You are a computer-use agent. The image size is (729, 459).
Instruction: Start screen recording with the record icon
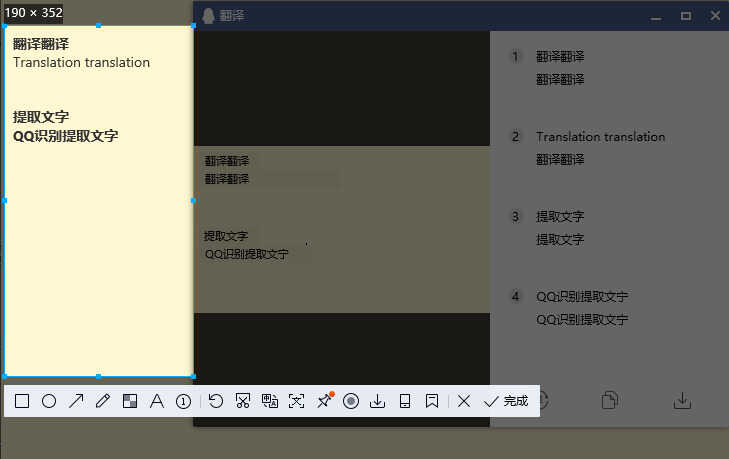351,401
